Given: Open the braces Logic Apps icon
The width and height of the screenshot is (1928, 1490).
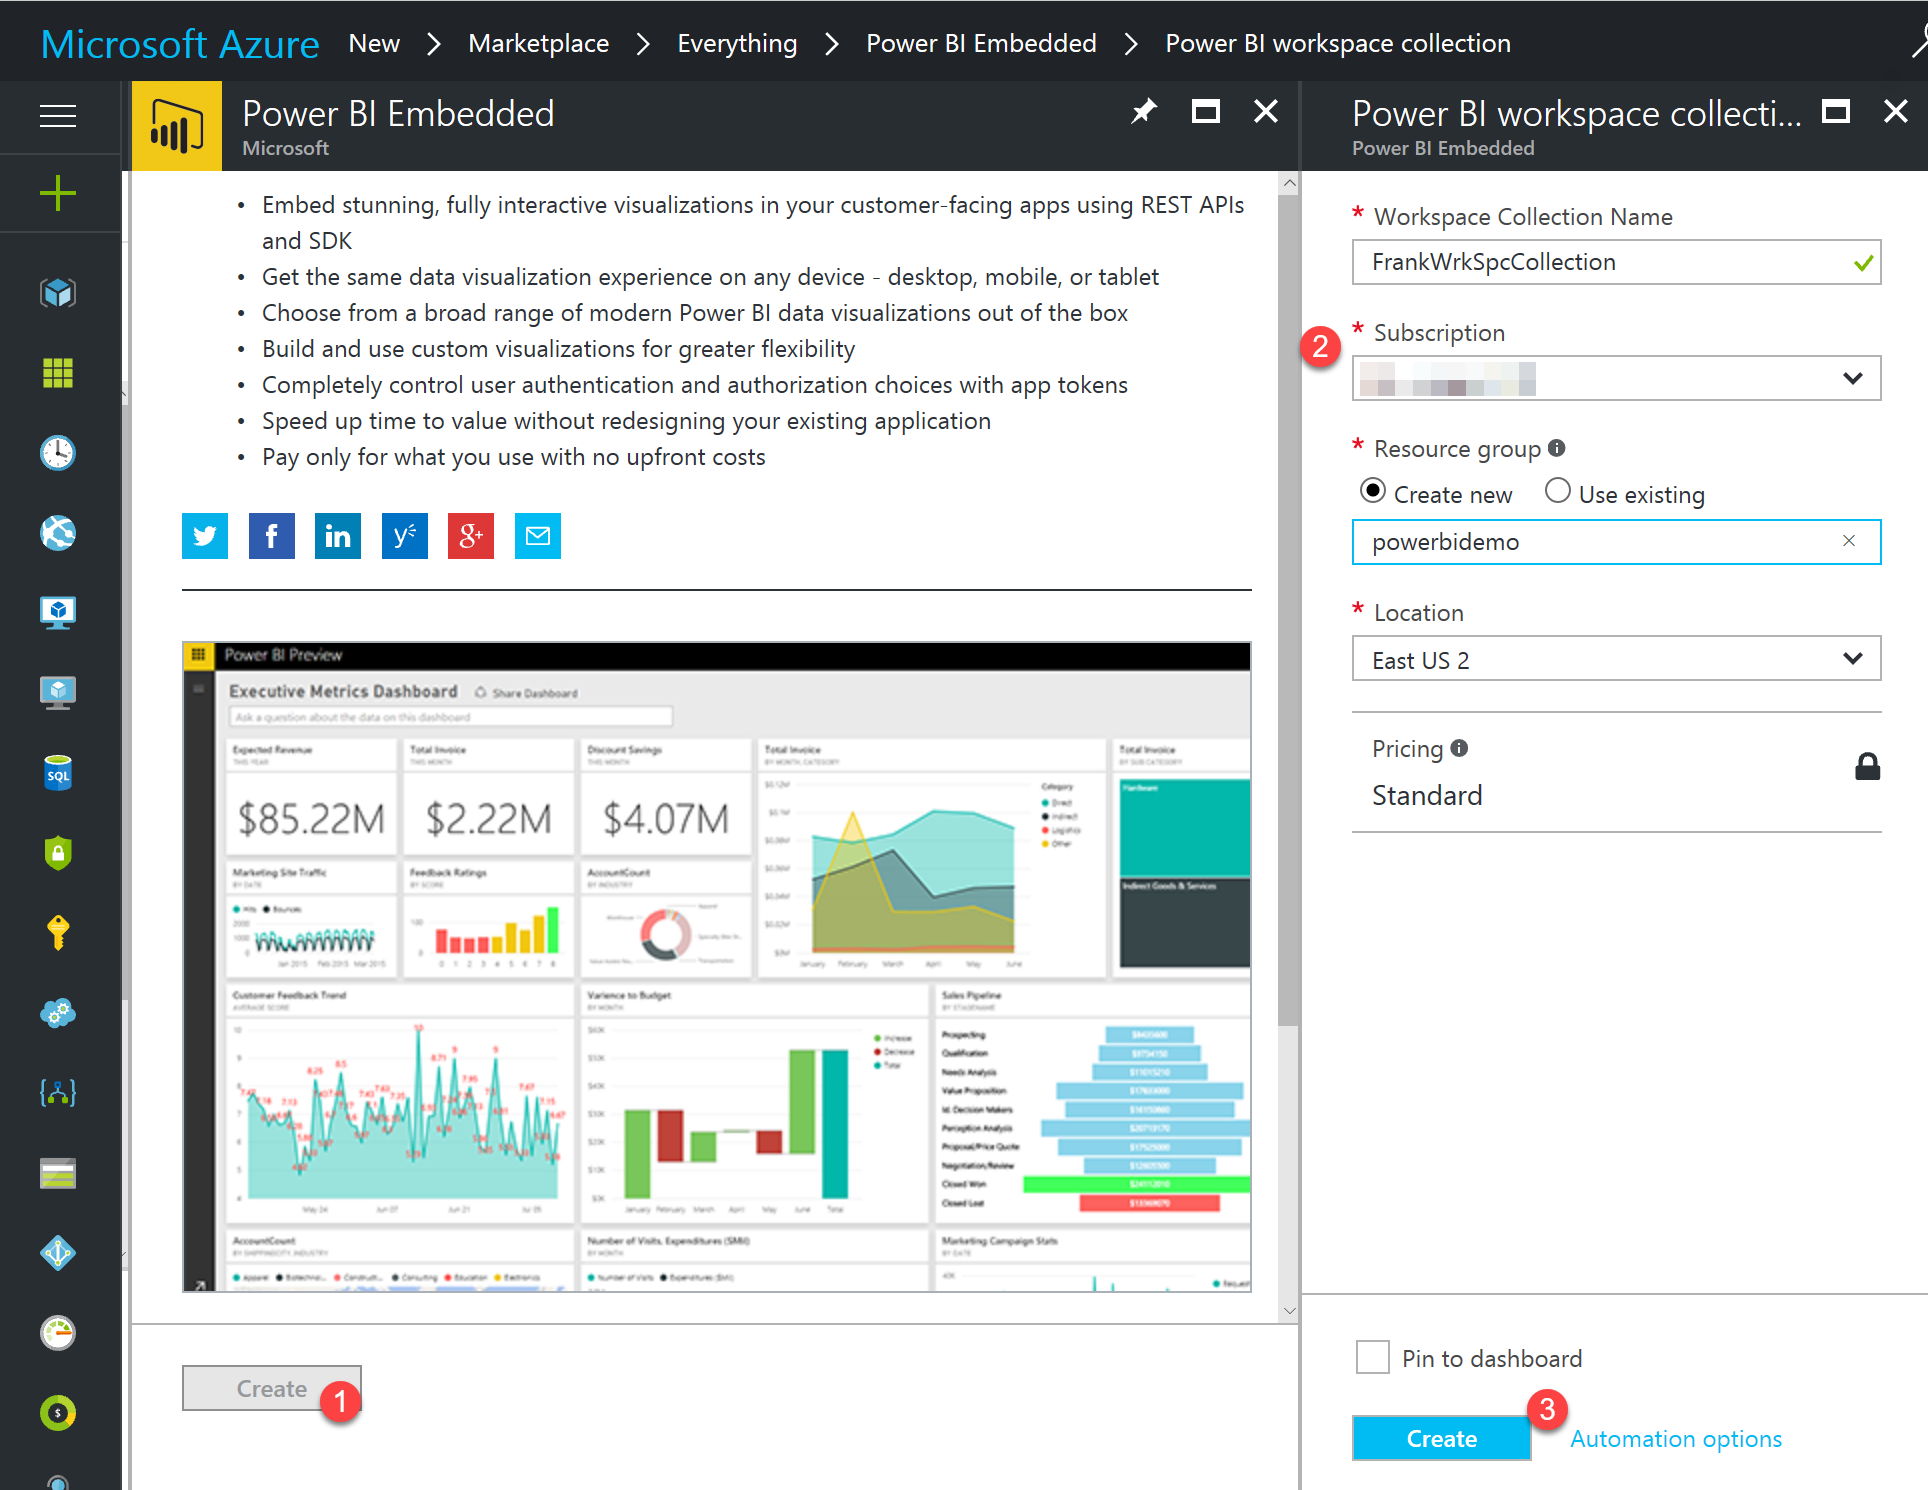Looking at the screenshot, I should (58, 1093).
